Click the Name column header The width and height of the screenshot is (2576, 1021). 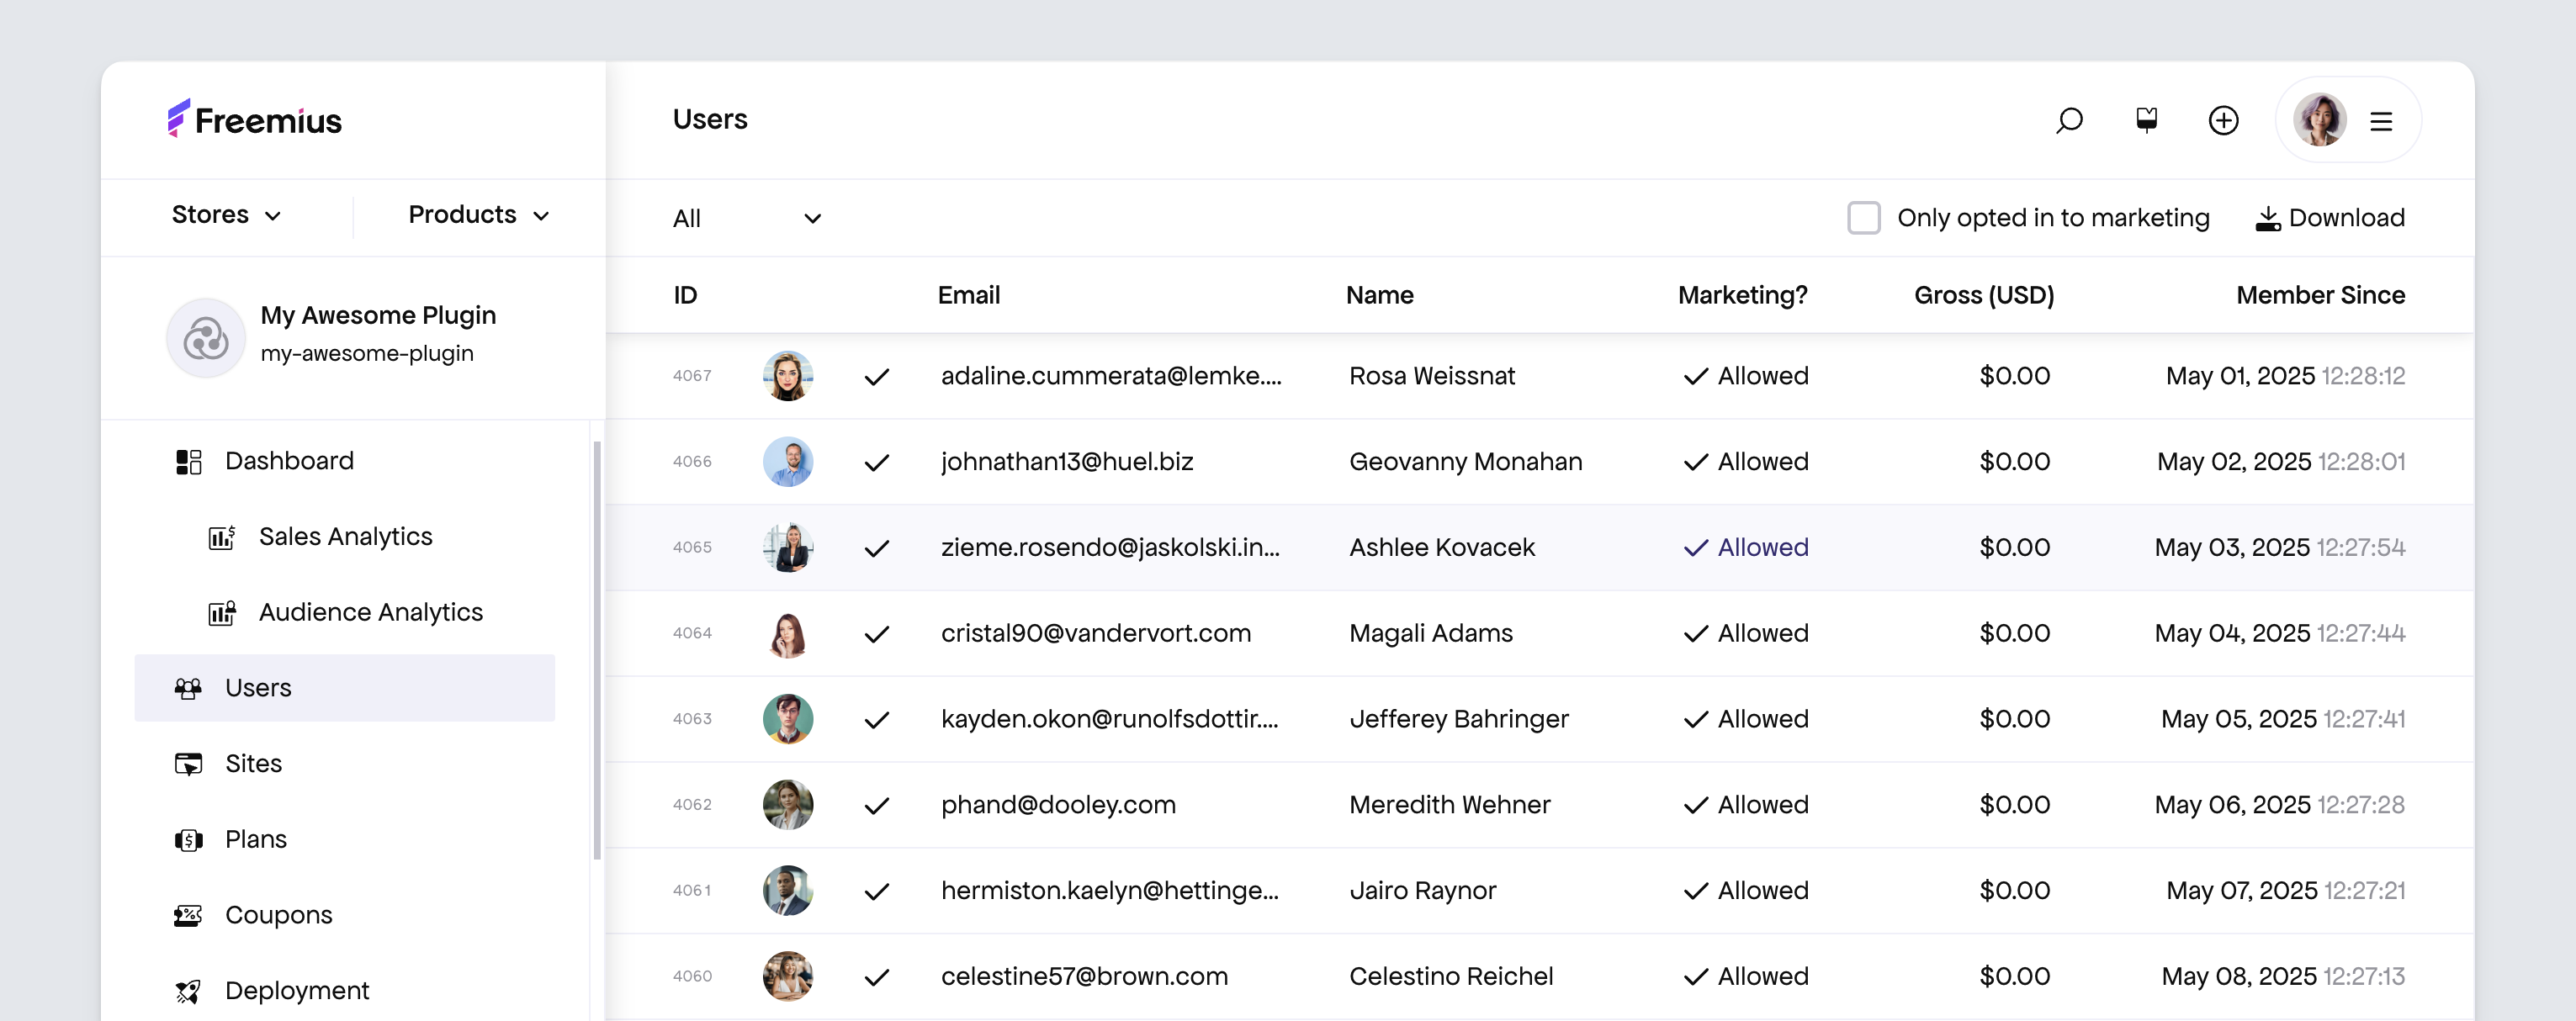pyautogui.click(x=1379, y=295)
